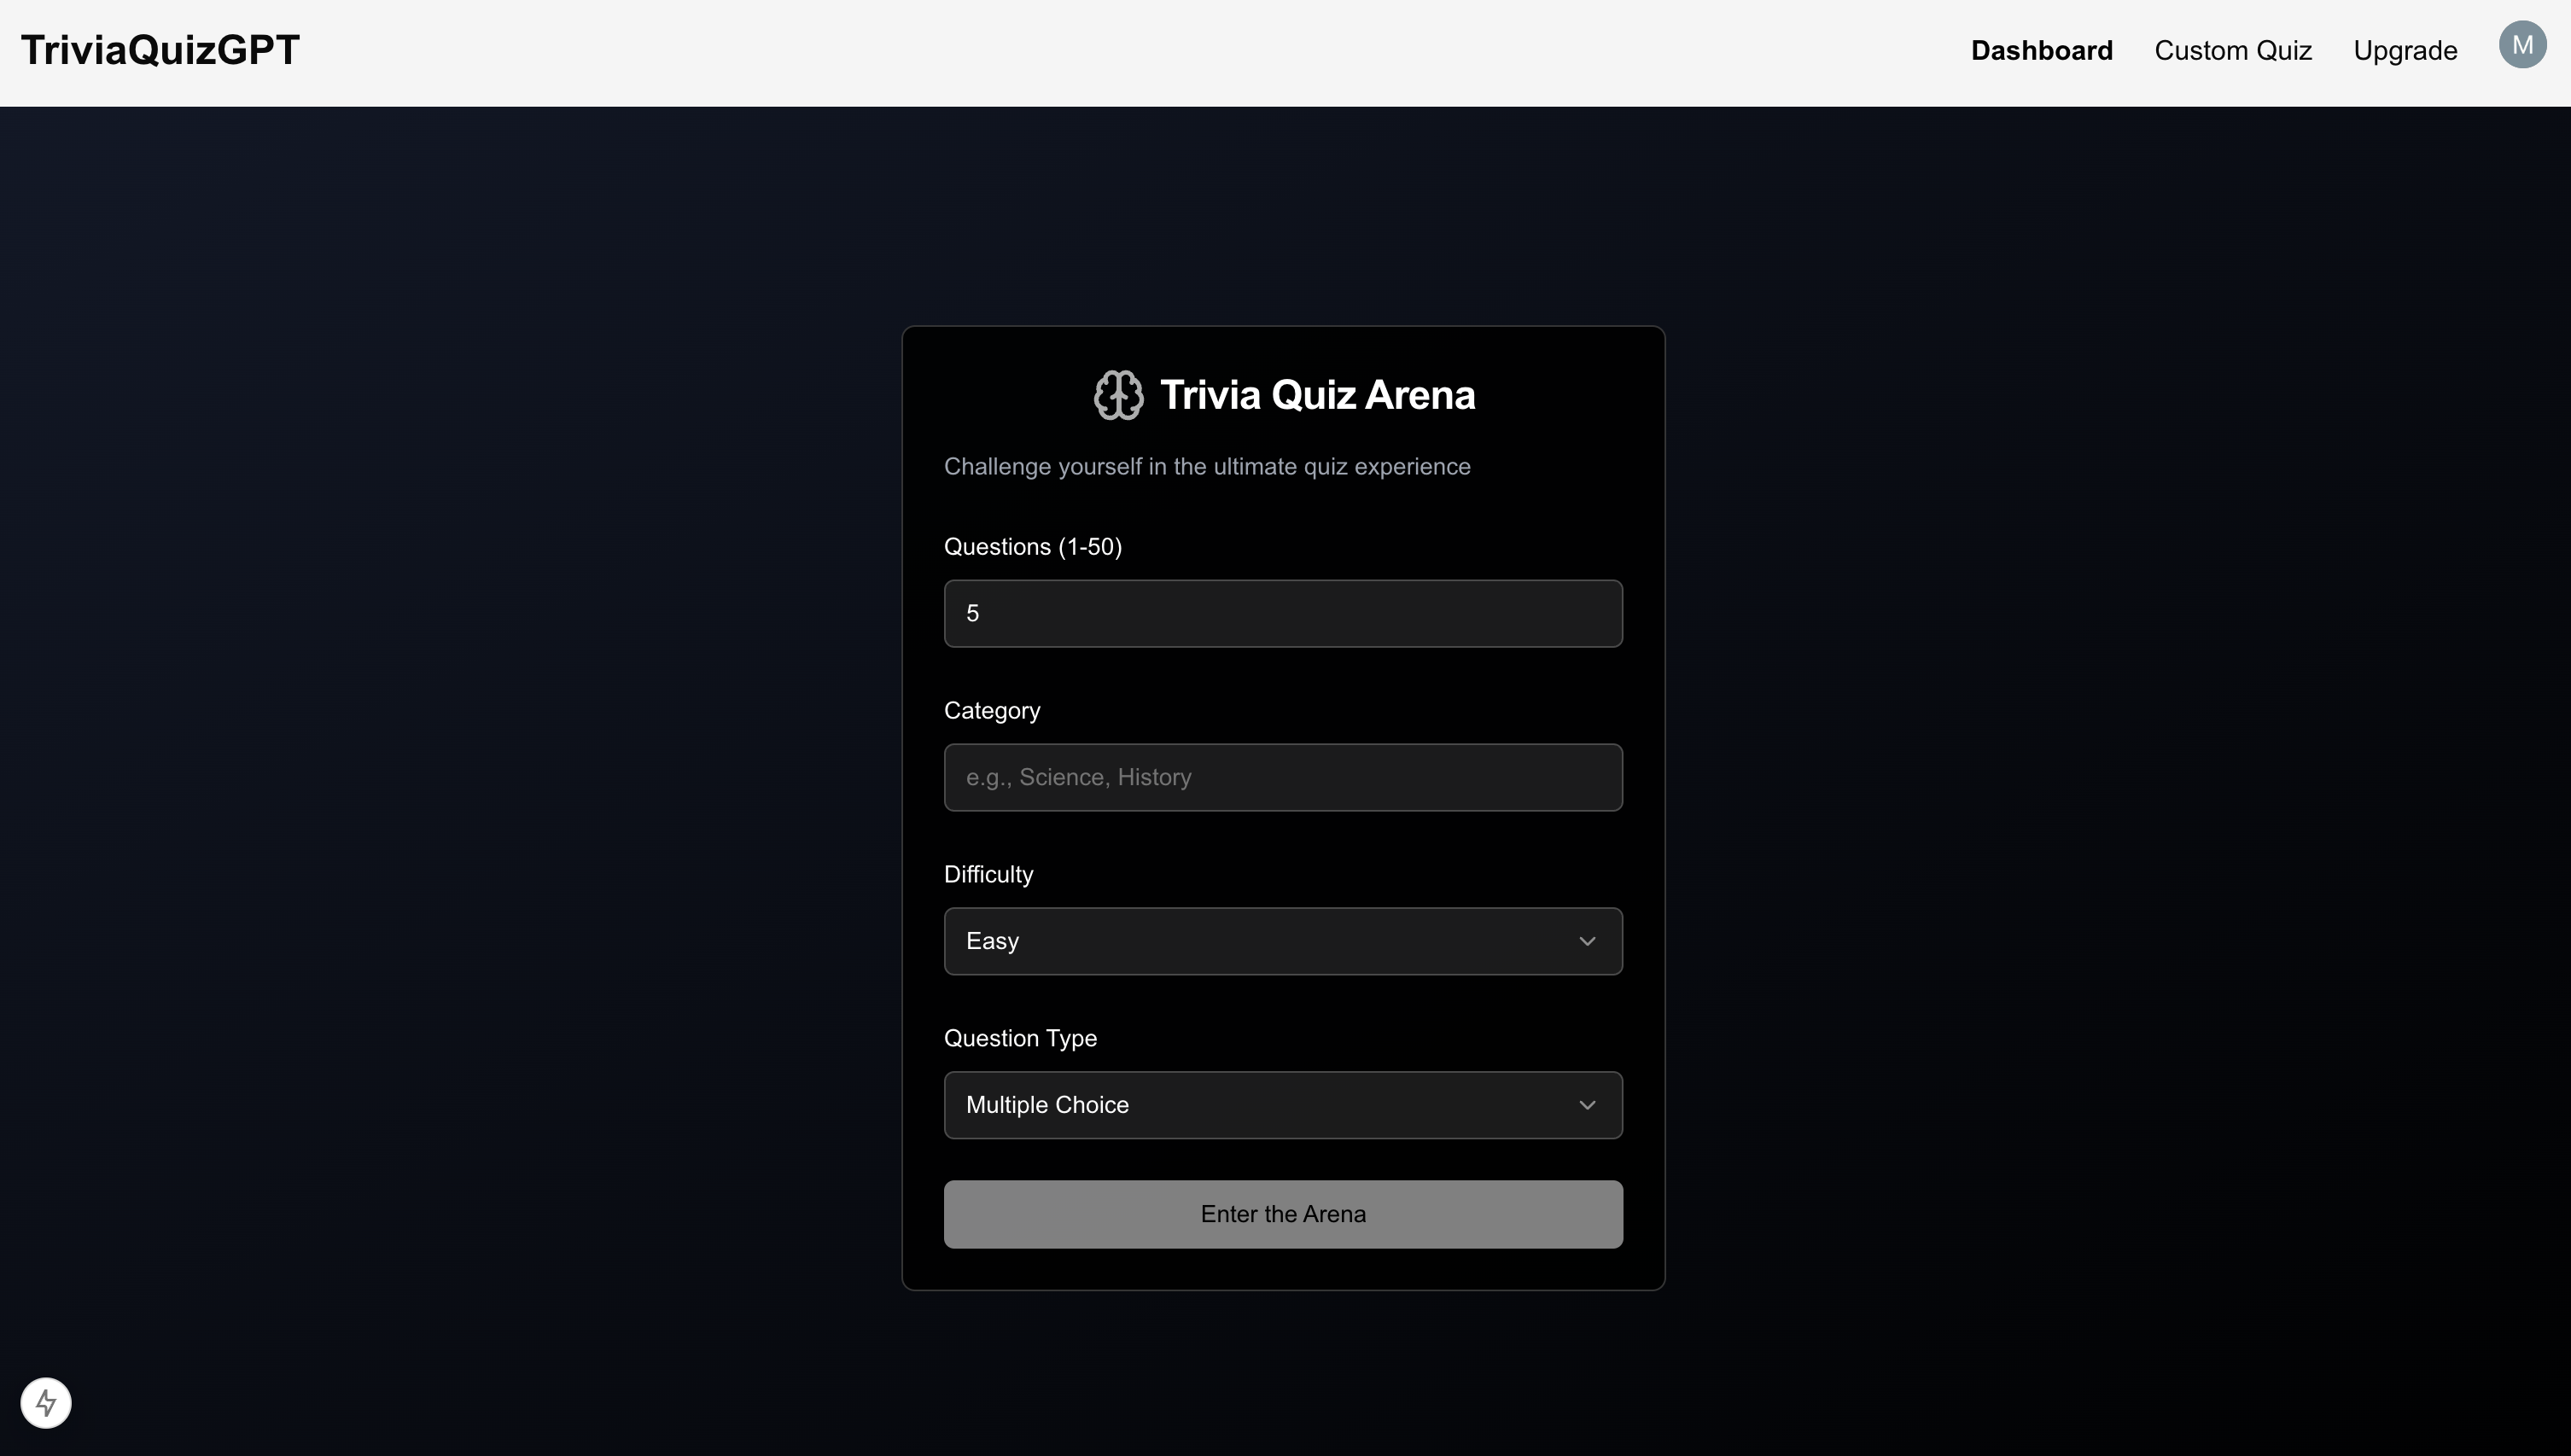Open the Custom Quiz page
The height and width of the screenshot is (1456, 2571).
[x=2232, y=51]
